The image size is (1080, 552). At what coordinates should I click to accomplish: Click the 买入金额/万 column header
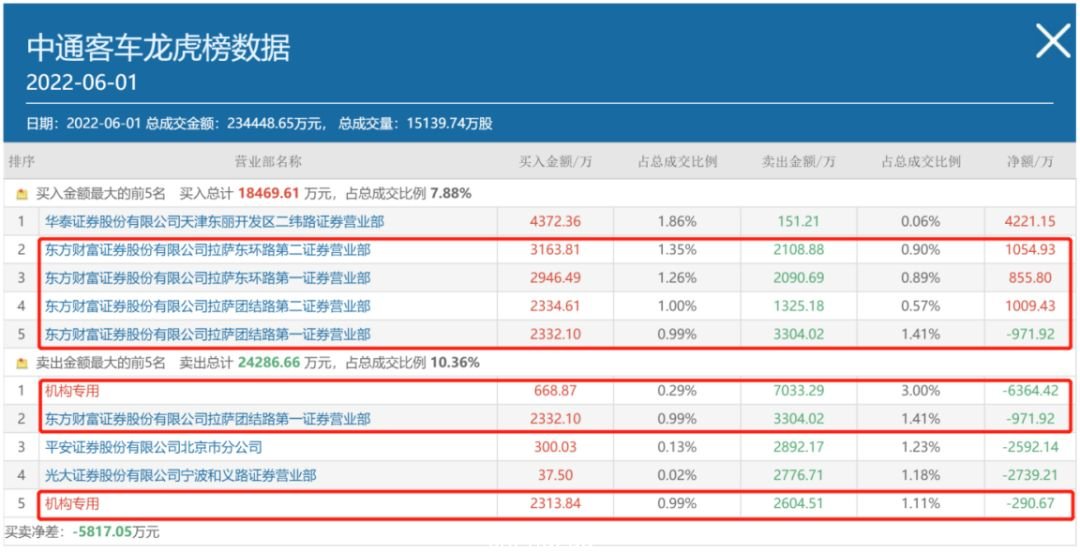[556, 162]
